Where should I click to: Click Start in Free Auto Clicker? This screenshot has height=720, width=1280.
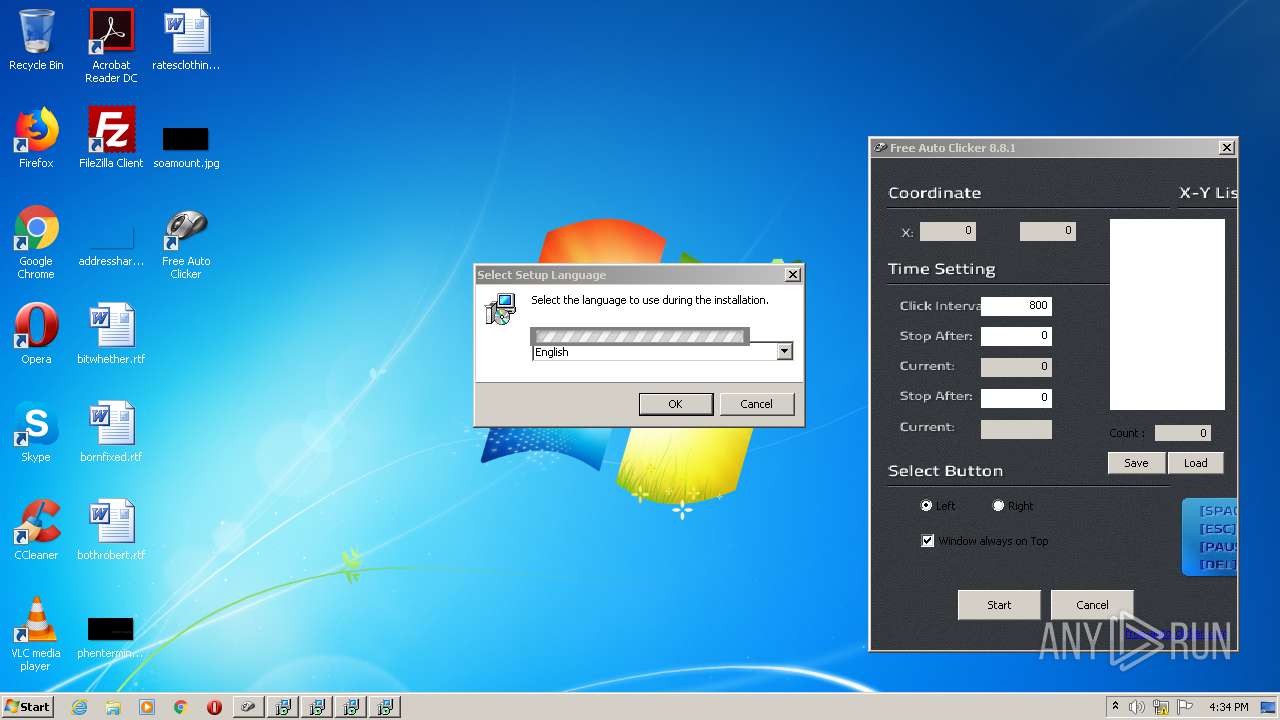(x=999, y=605)
